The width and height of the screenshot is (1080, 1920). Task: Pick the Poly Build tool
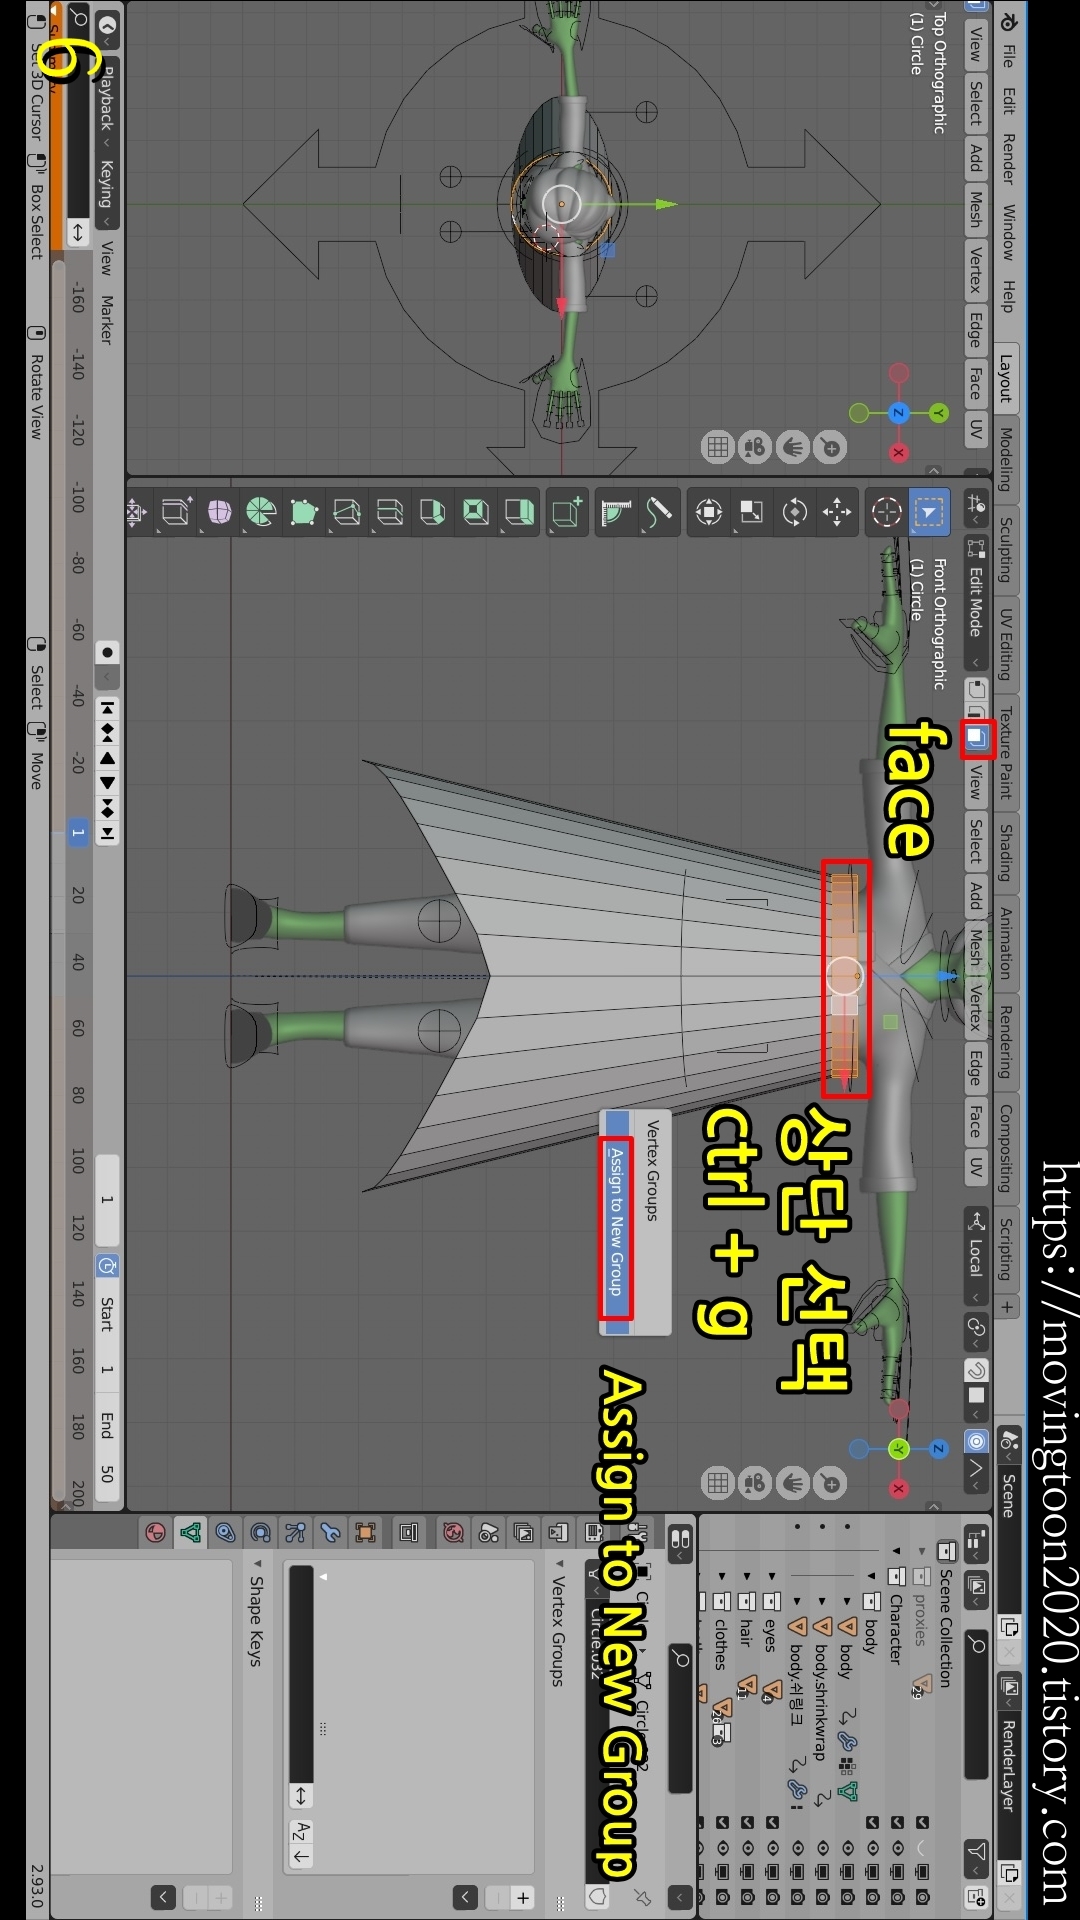pos(303,513)
